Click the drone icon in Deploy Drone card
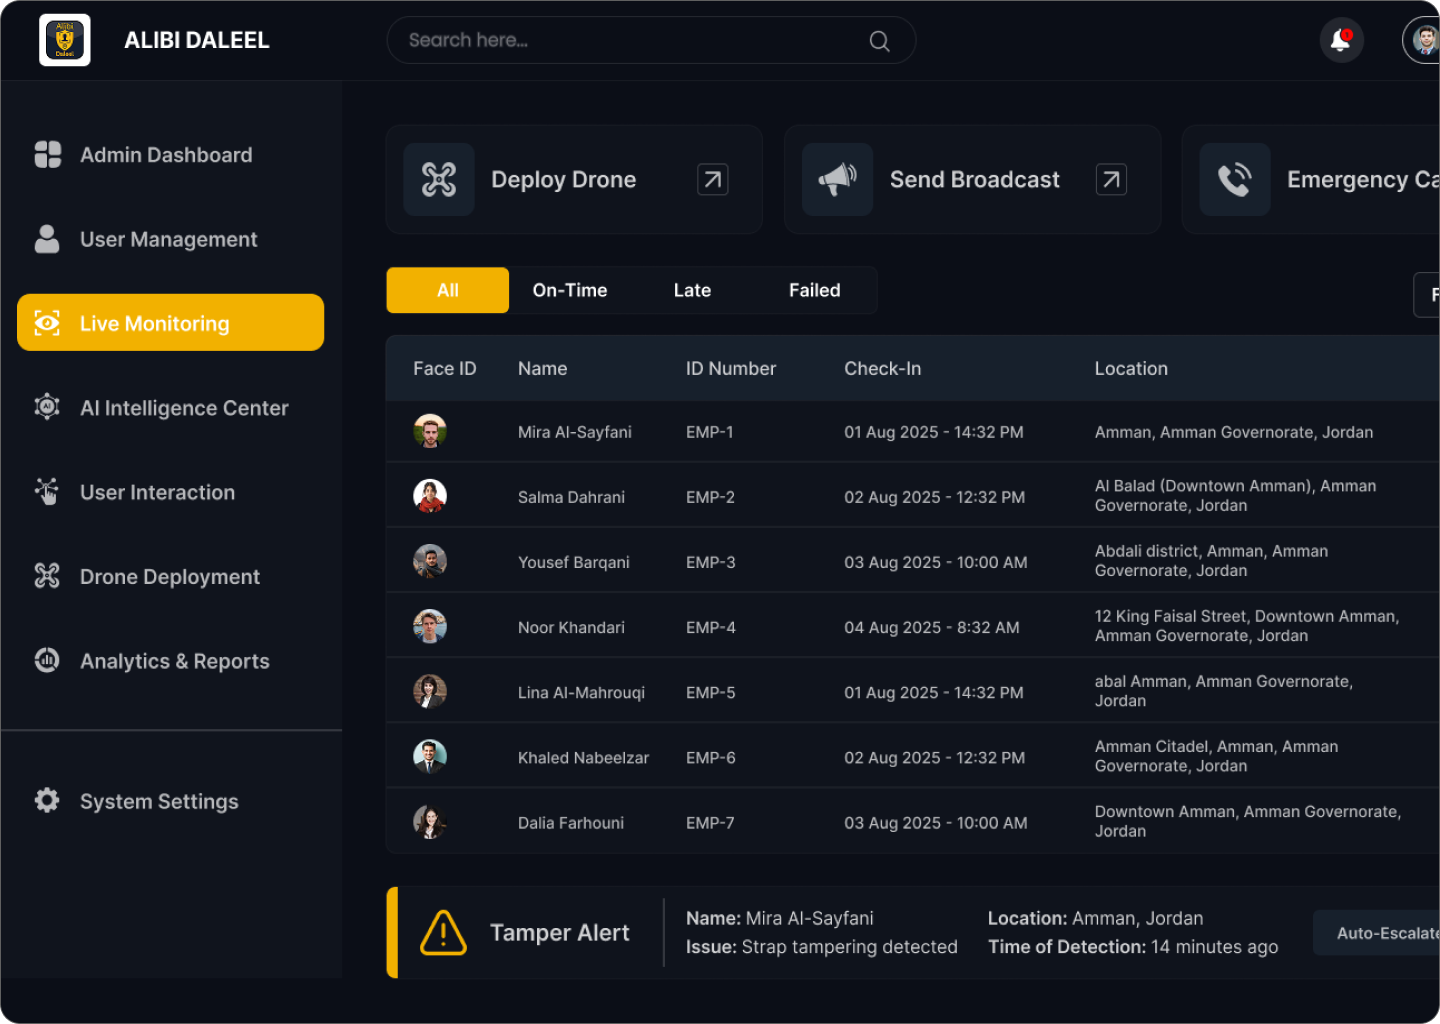This screenshot has width=1440, height=1024. tap(439, 180)
